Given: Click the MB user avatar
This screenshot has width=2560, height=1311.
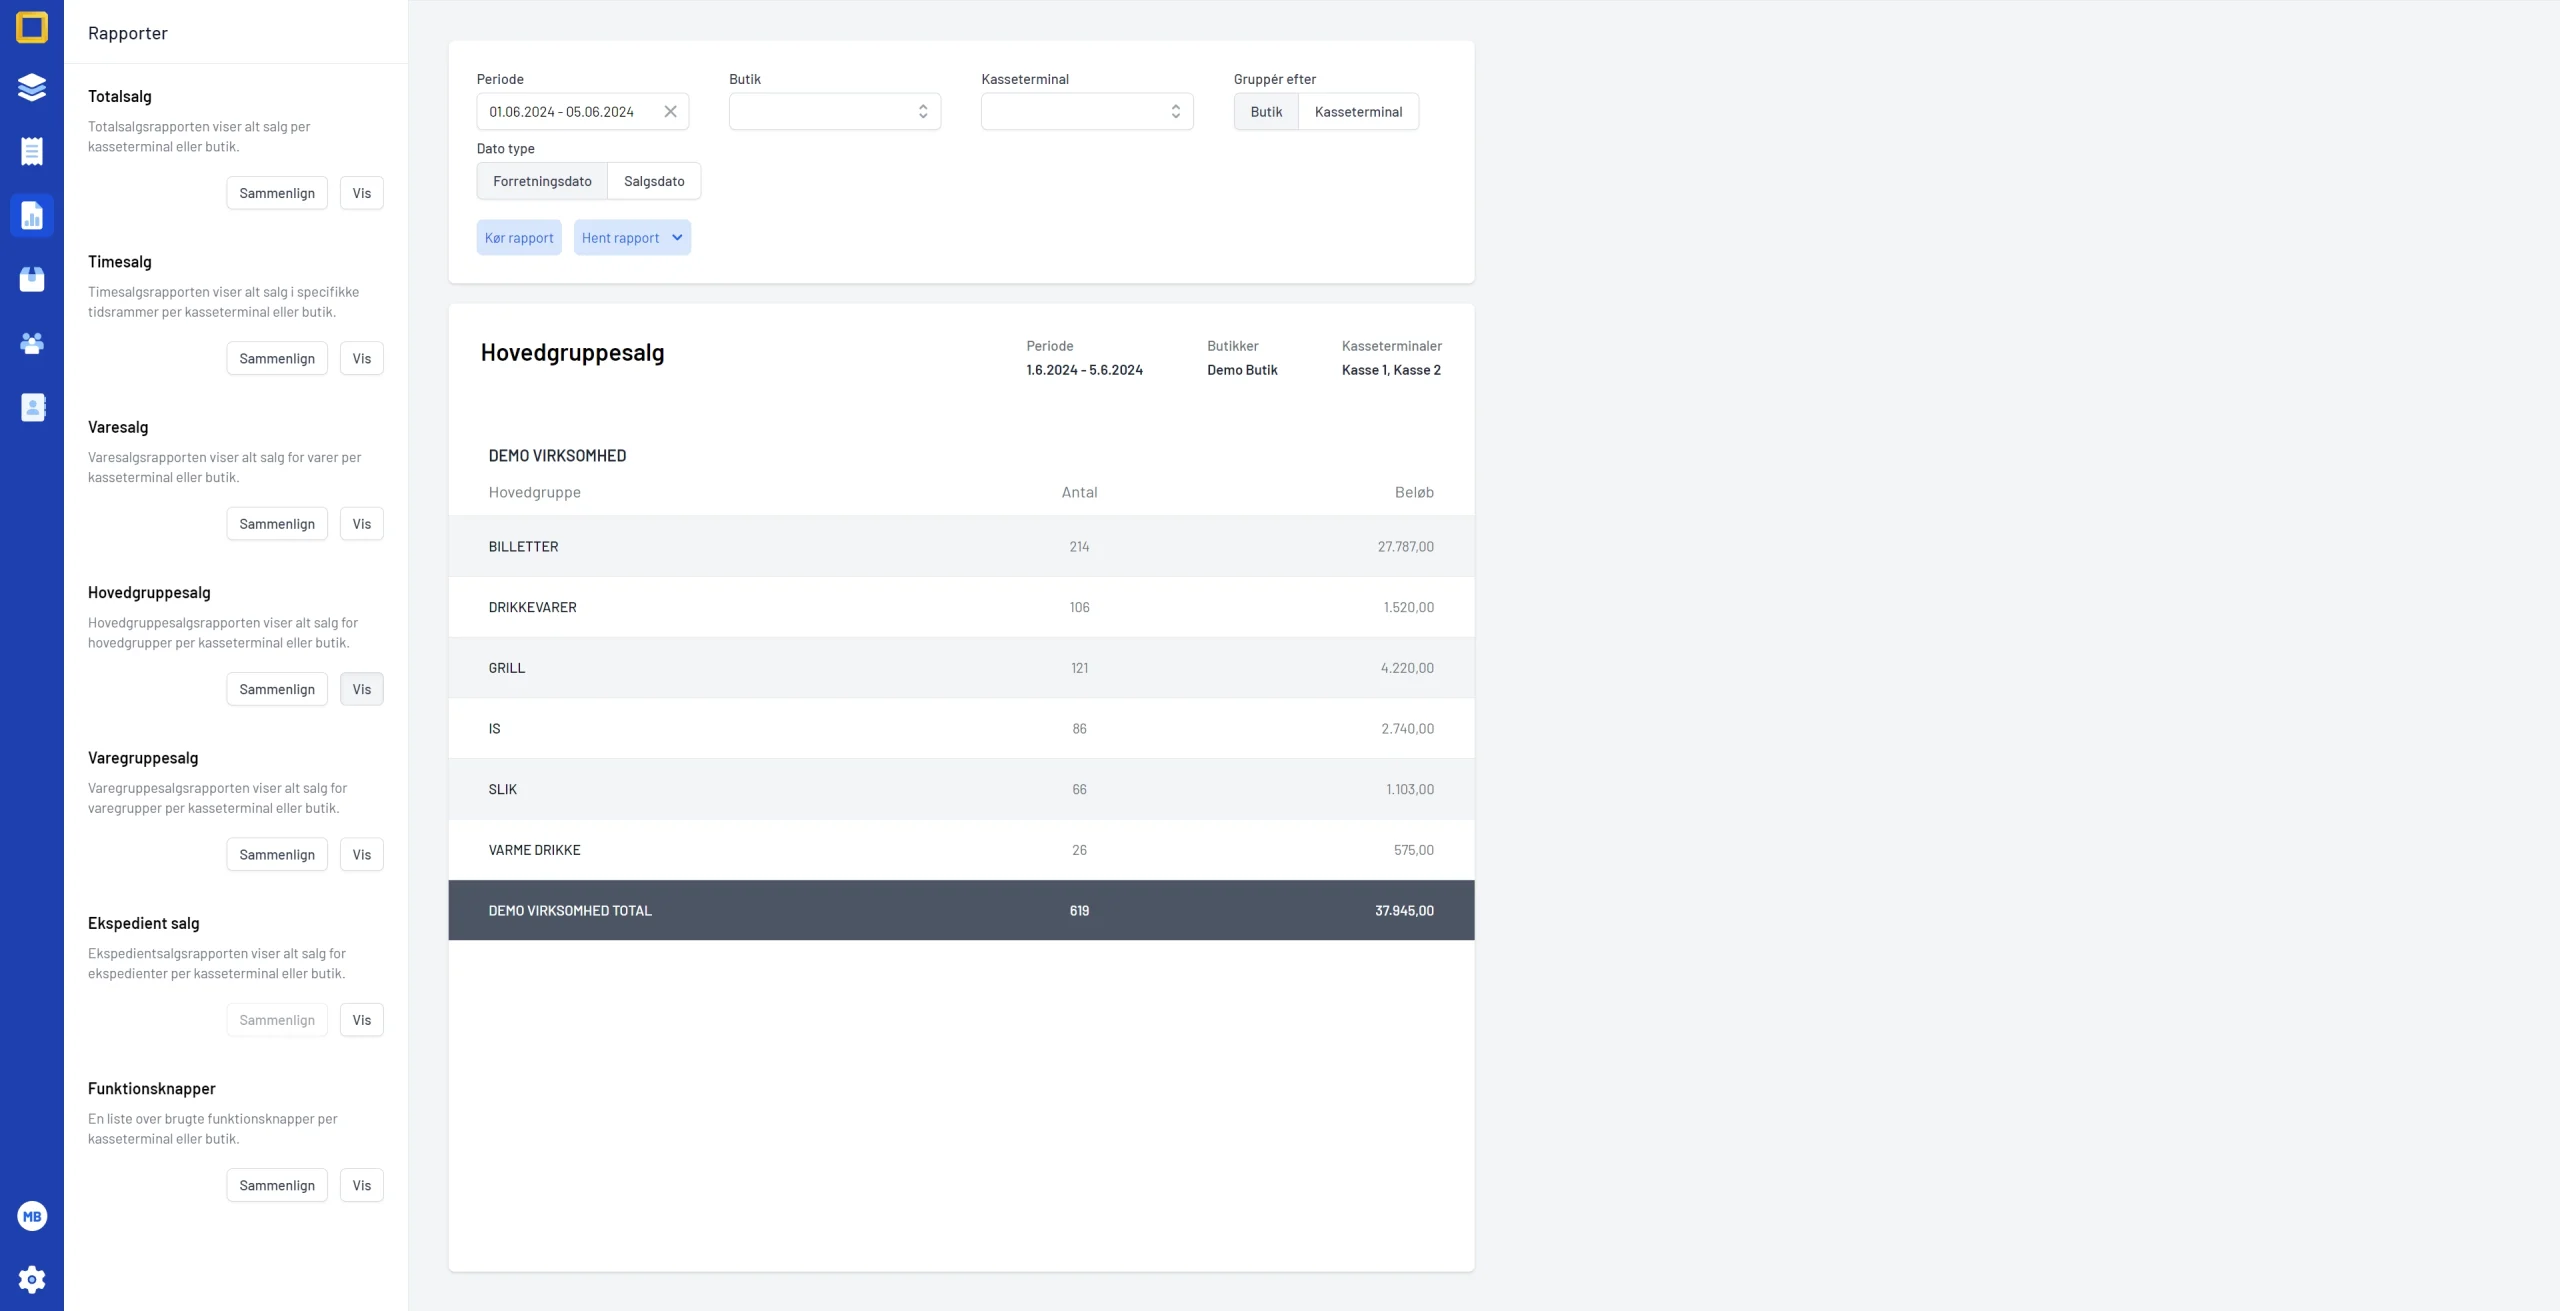Looking at the screenshot, I should tap(32, 1216).
